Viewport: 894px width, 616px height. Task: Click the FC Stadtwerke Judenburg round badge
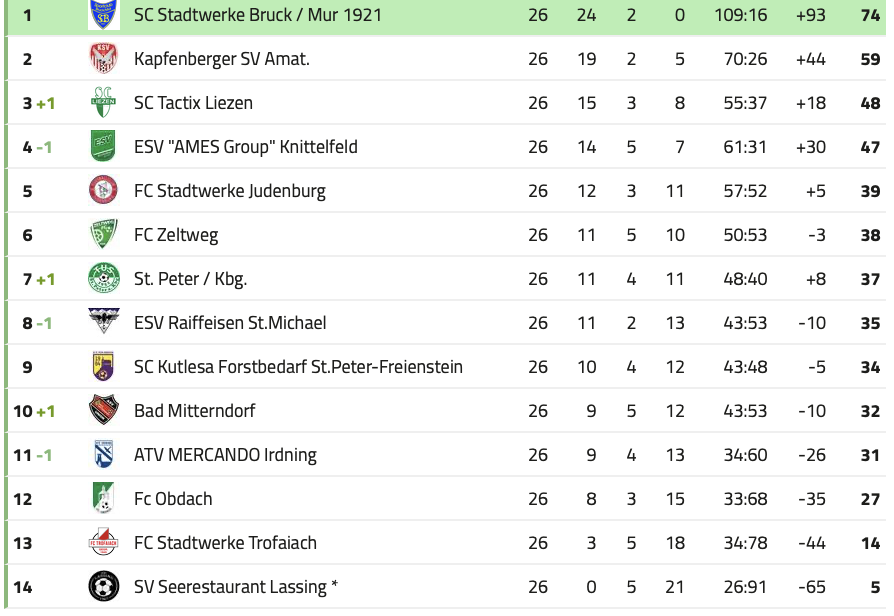click(x=104, y=190)
